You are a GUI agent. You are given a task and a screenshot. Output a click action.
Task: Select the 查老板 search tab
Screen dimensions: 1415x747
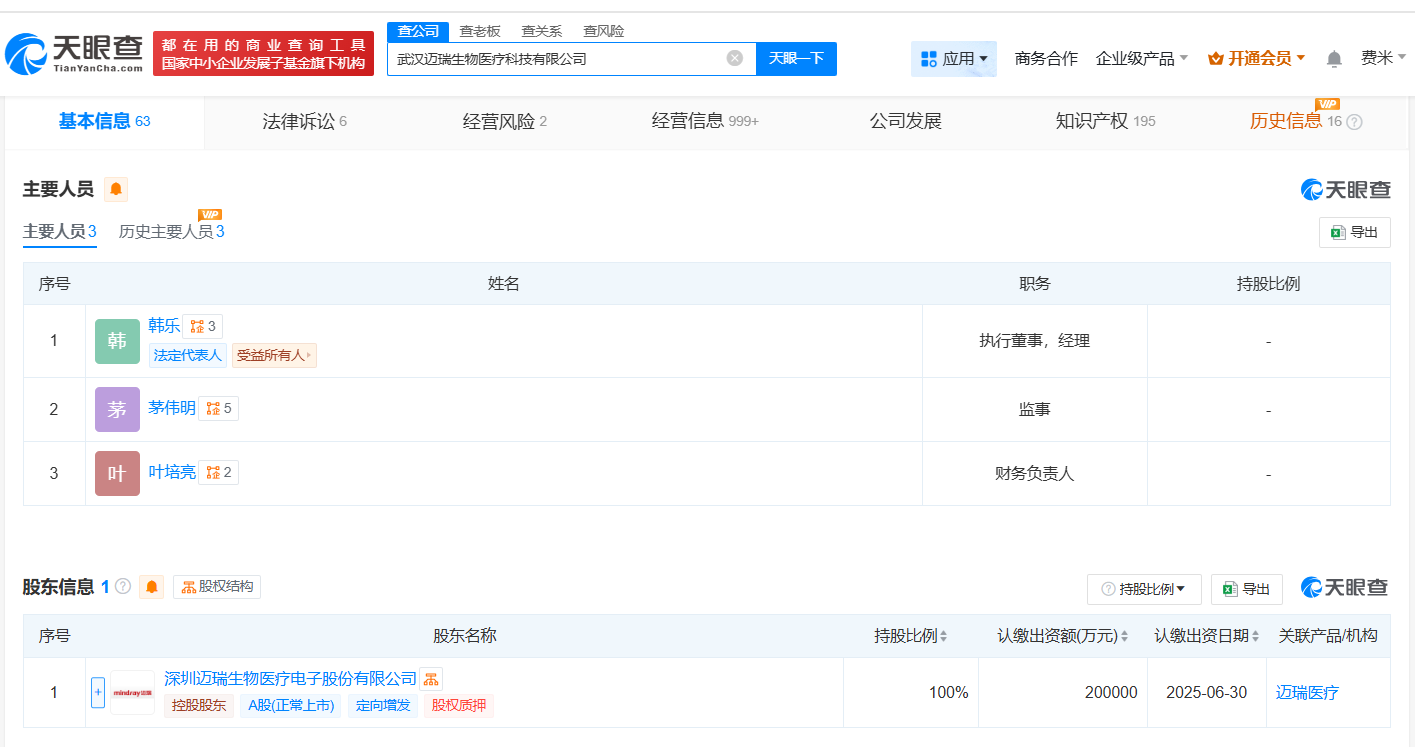pyautogui.click(x=480, y=31)
